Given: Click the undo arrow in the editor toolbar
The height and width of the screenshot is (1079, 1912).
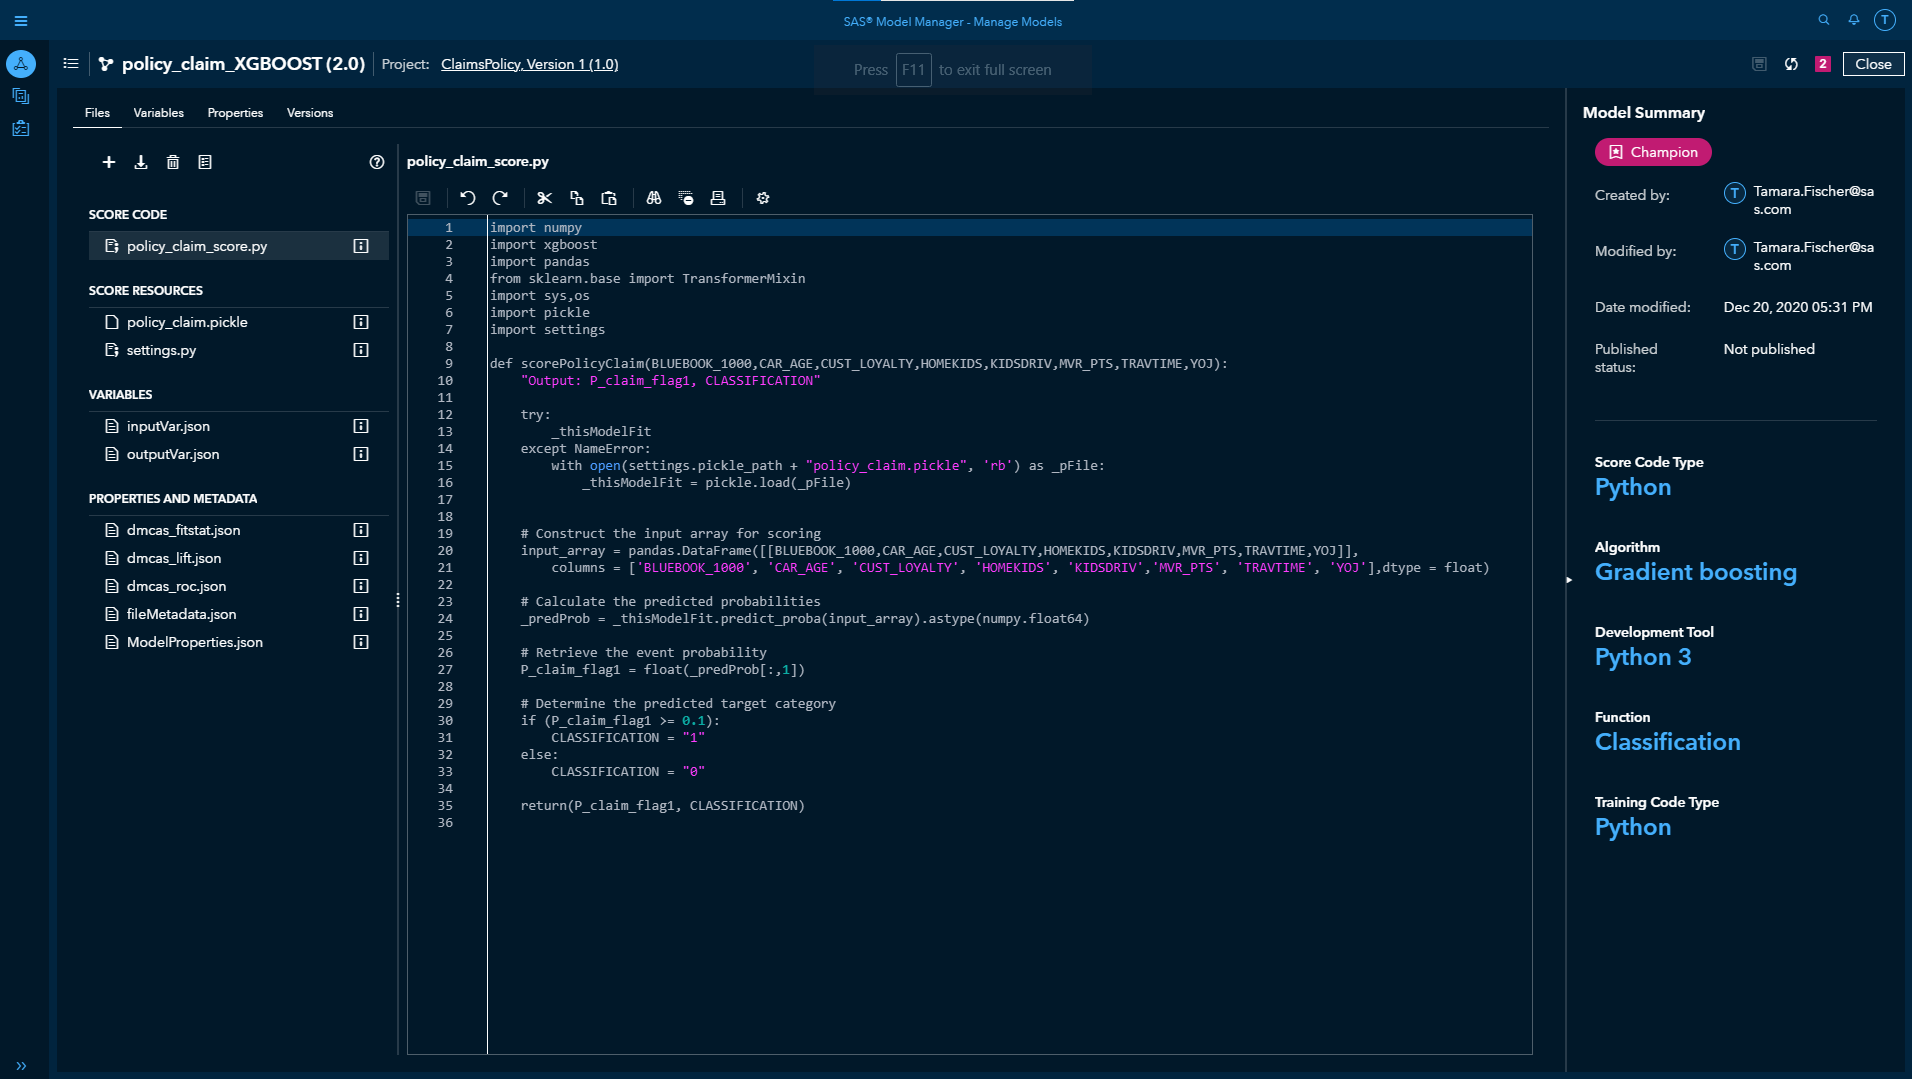Looking at the screenshot, I should click(468, 198).
